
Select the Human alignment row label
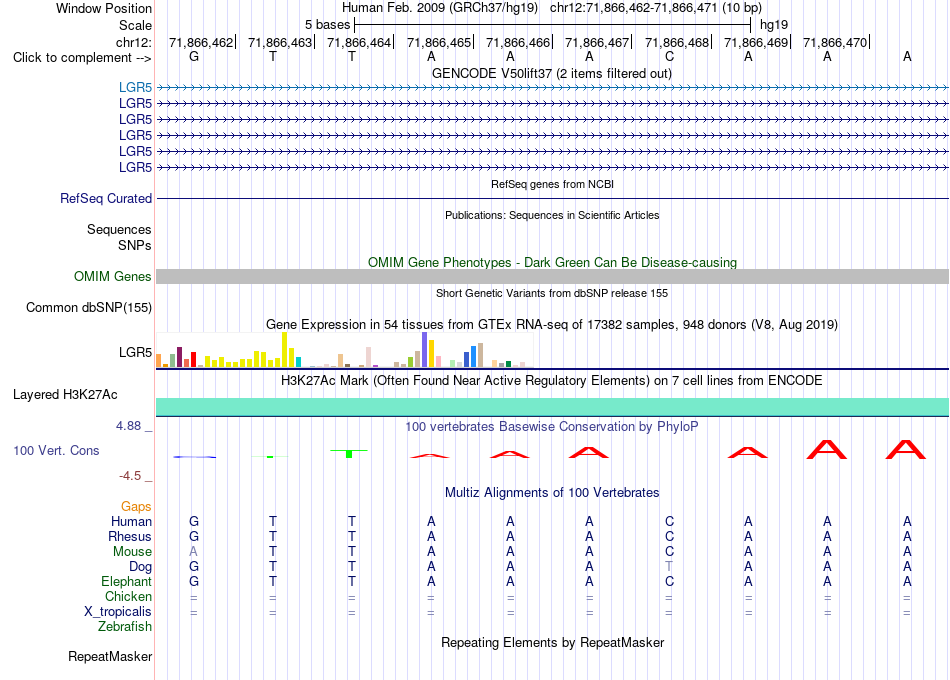131,521
